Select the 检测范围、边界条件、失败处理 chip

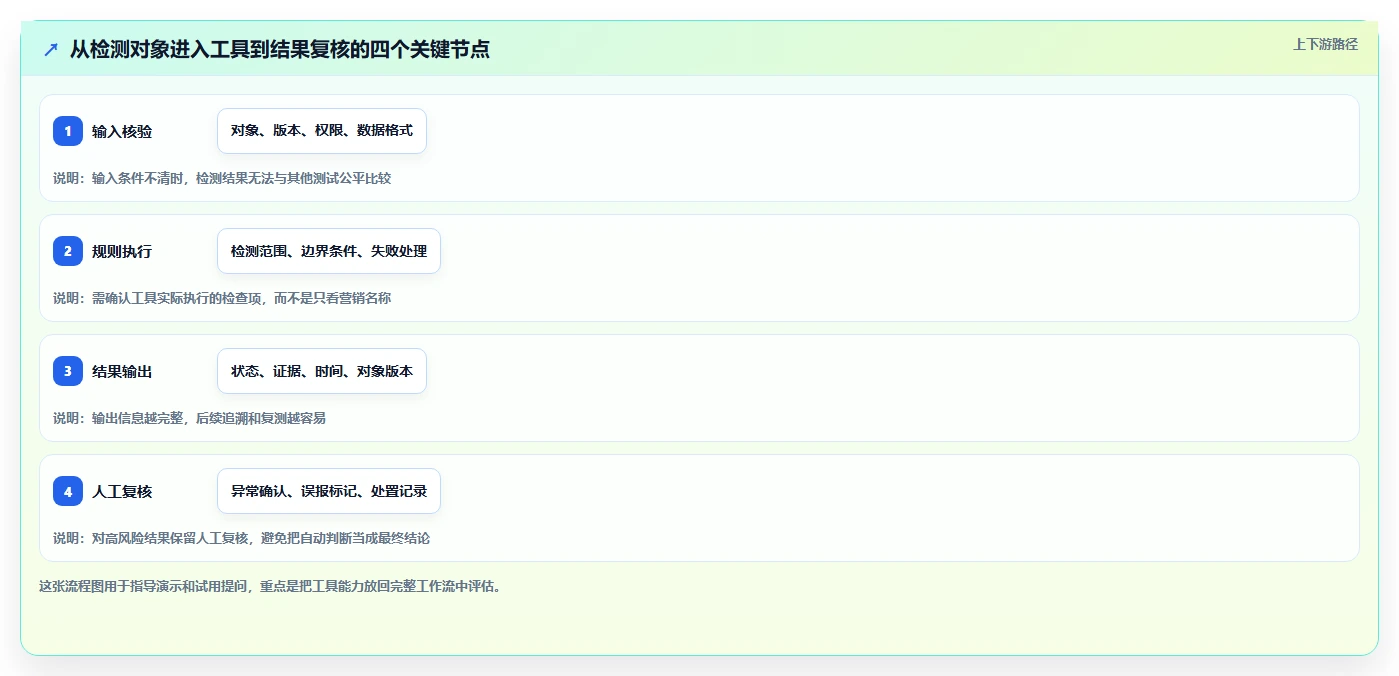pyautogui.click(x=329, y=251)
